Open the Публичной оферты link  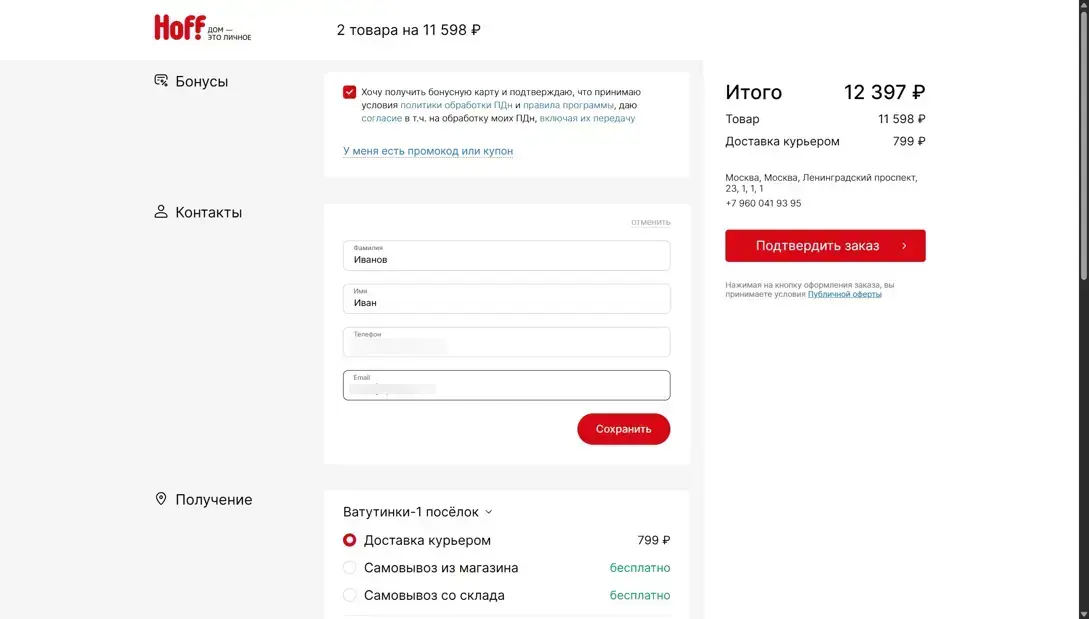click(844, 294)
